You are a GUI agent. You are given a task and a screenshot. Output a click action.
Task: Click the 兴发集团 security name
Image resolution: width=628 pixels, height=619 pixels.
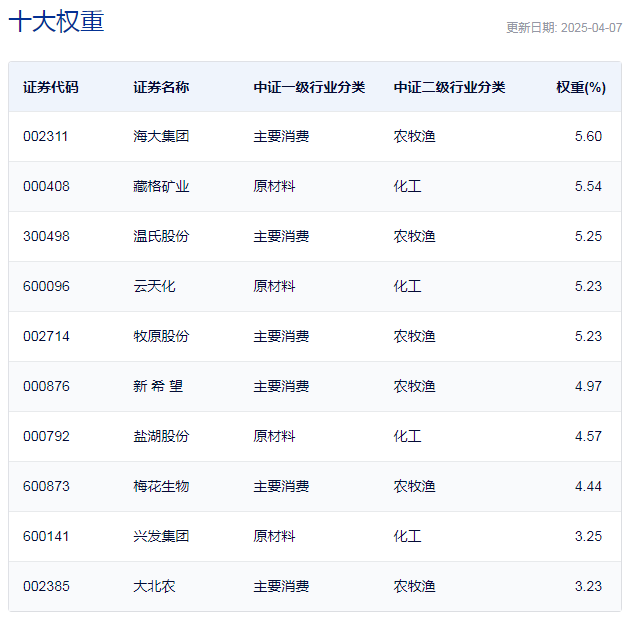(161, 536)
